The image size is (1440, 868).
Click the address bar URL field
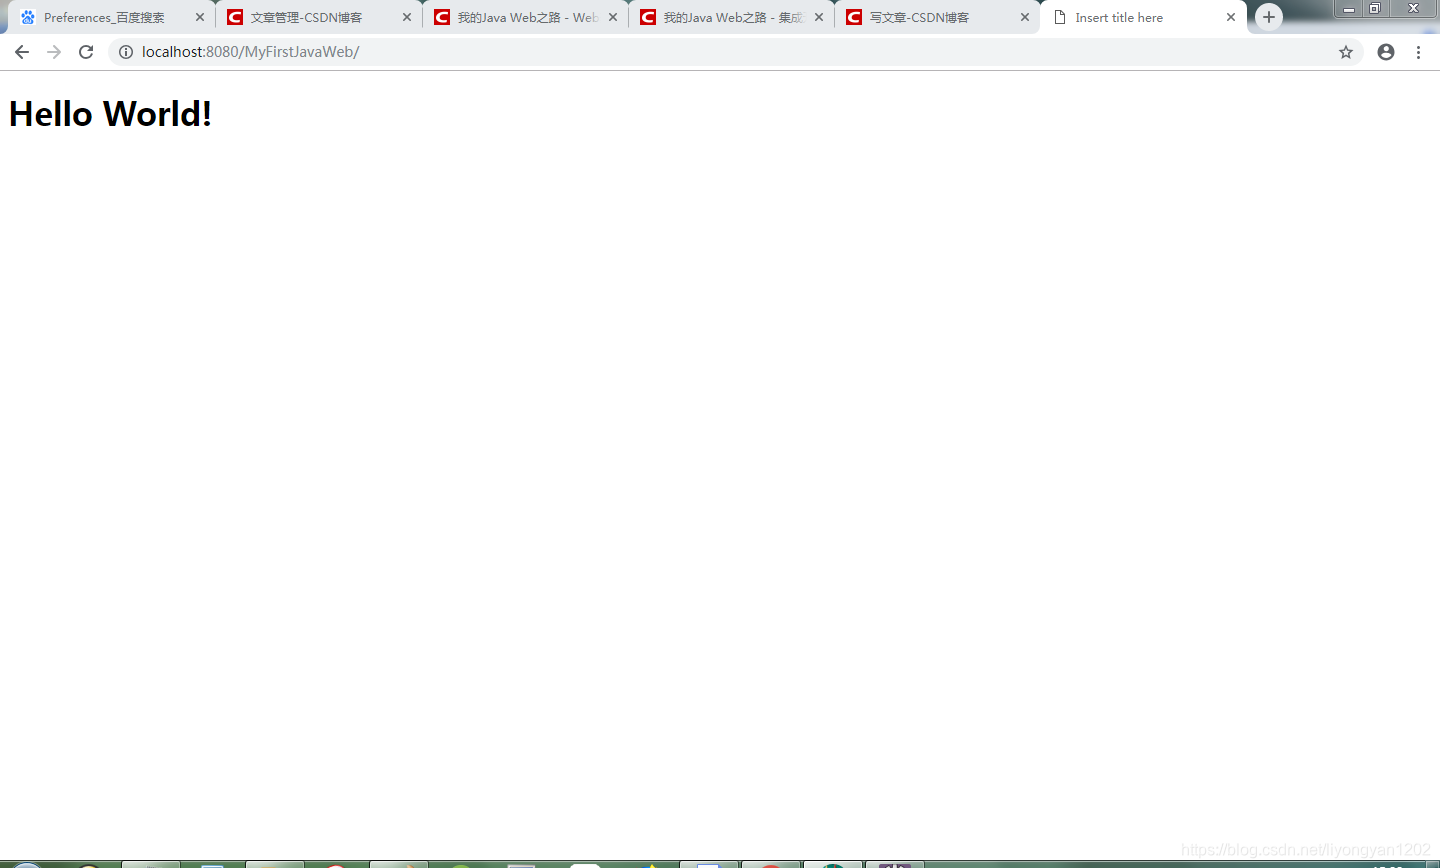(x=735, y=52)
